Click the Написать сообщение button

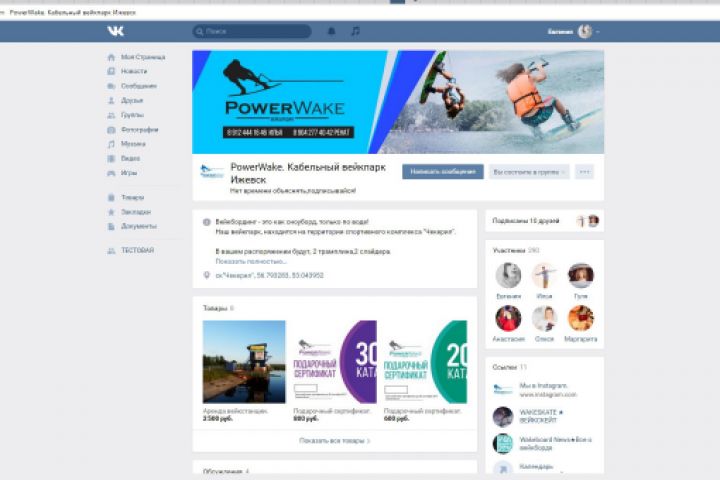[x=443, y=172]
